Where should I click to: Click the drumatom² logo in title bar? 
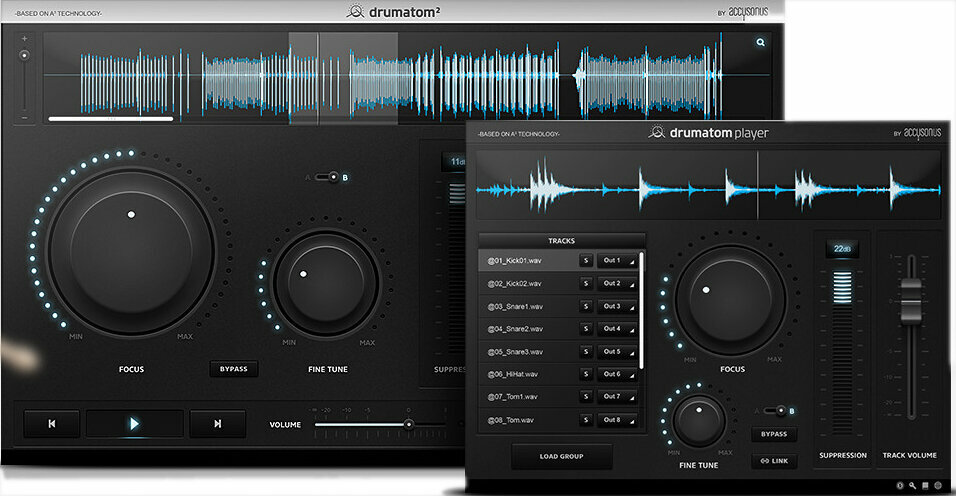pyautogui.click(x=393, y=12)
